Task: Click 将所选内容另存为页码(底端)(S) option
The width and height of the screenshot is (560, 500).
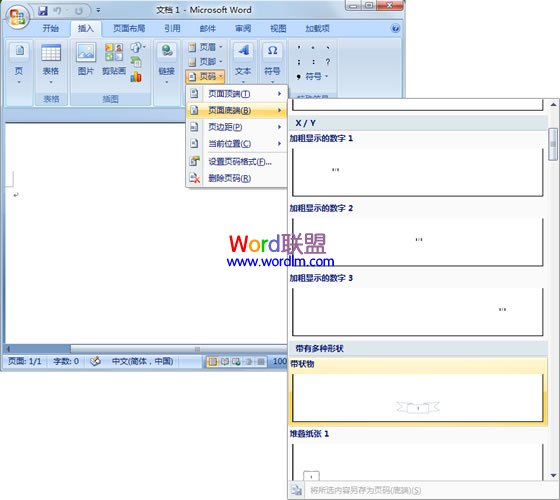Action: (x=365, y=490)
